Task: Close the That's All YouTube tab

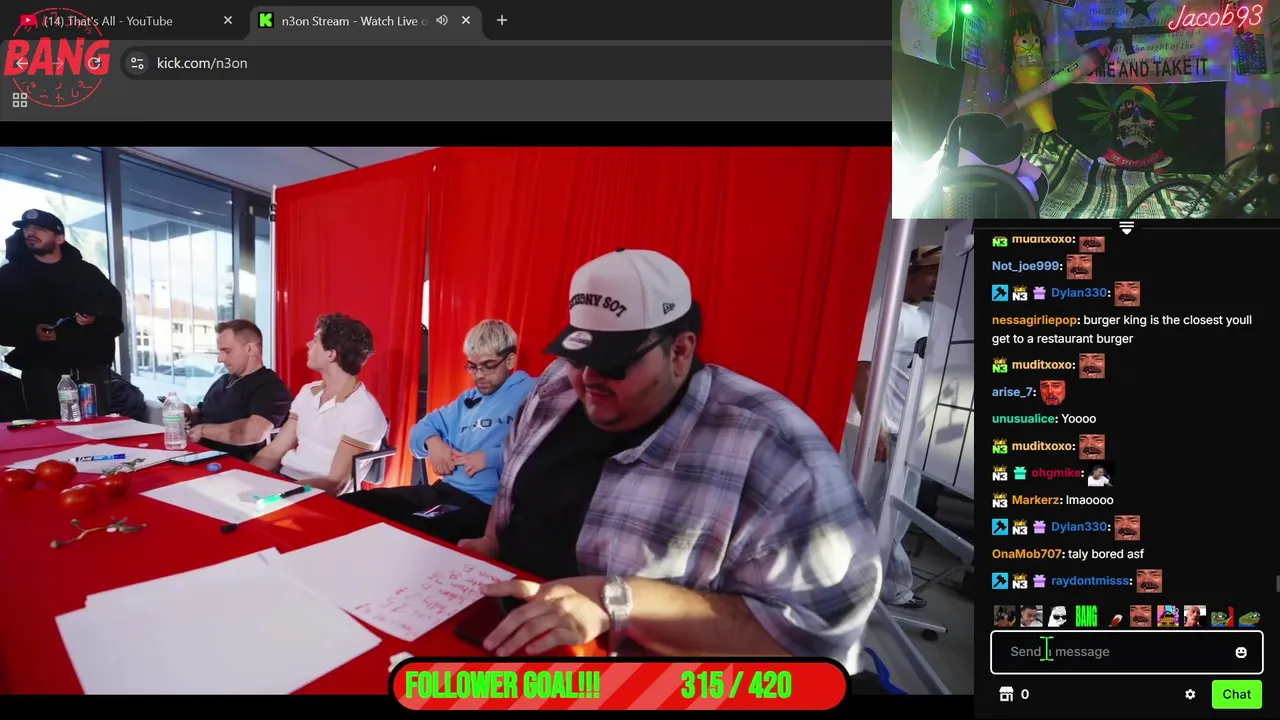Action: tap(227, 20)
